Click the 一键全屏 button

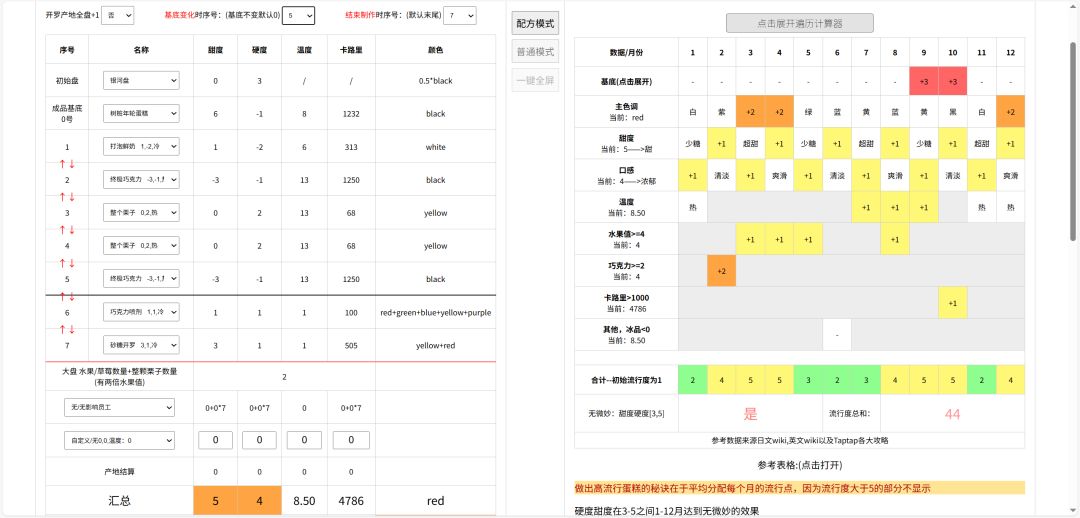coord(535,80)
